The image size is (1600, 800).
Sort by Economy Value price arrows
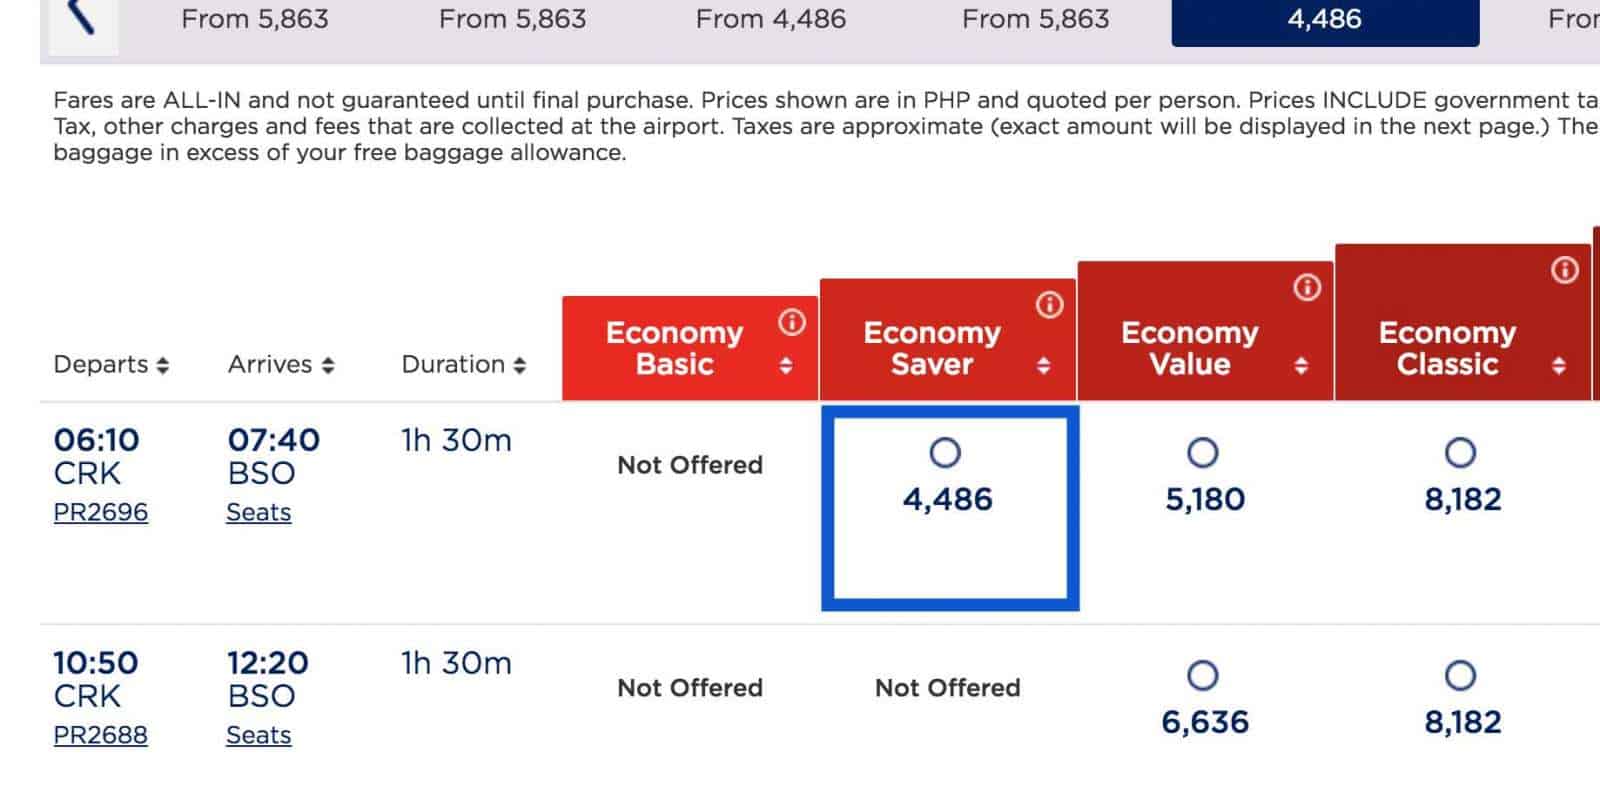pyautogui.click(x=1301, y=366)
